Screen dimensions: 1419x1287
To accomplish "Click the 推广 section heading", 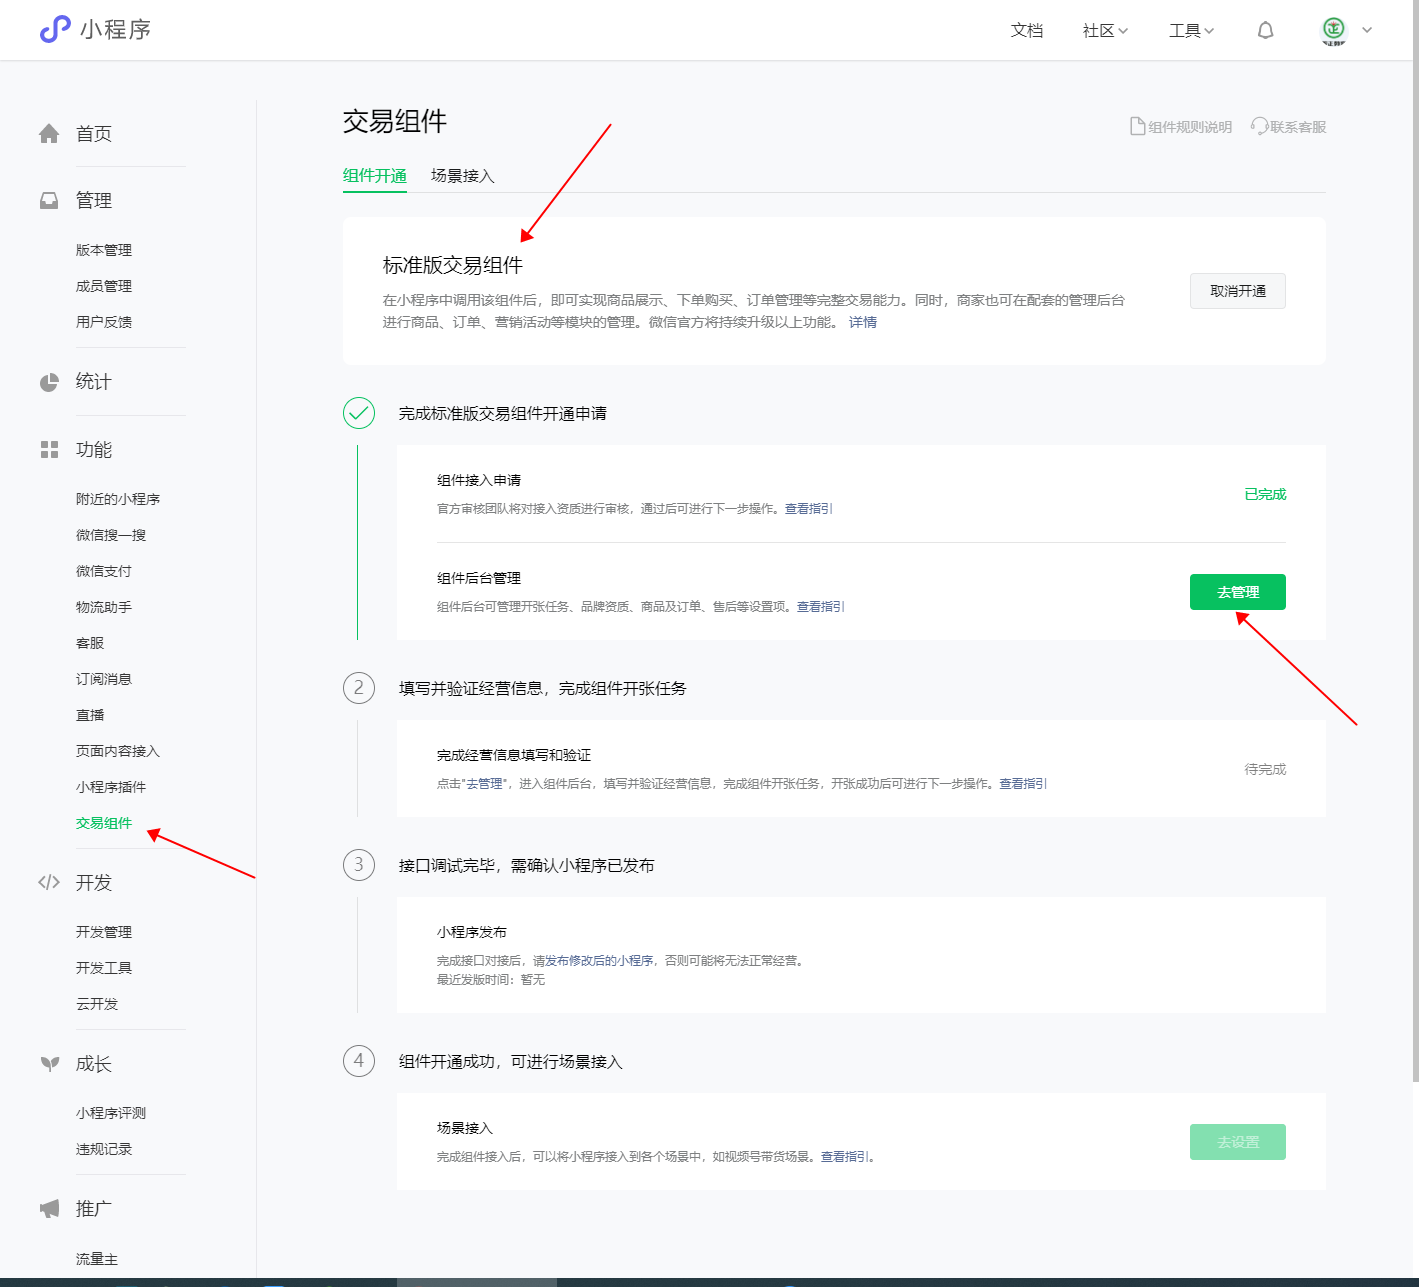I will point(94,1209).
